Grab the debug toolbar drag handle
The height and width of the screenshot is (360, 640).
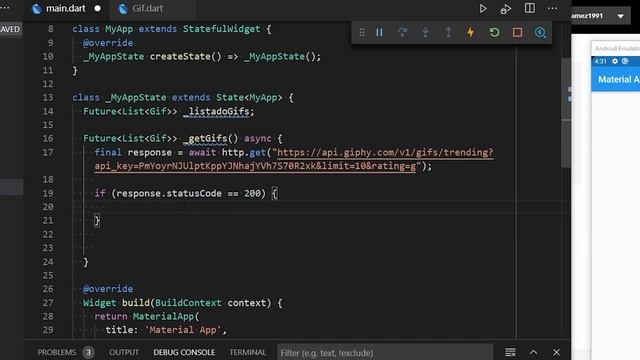click(362, 32)
